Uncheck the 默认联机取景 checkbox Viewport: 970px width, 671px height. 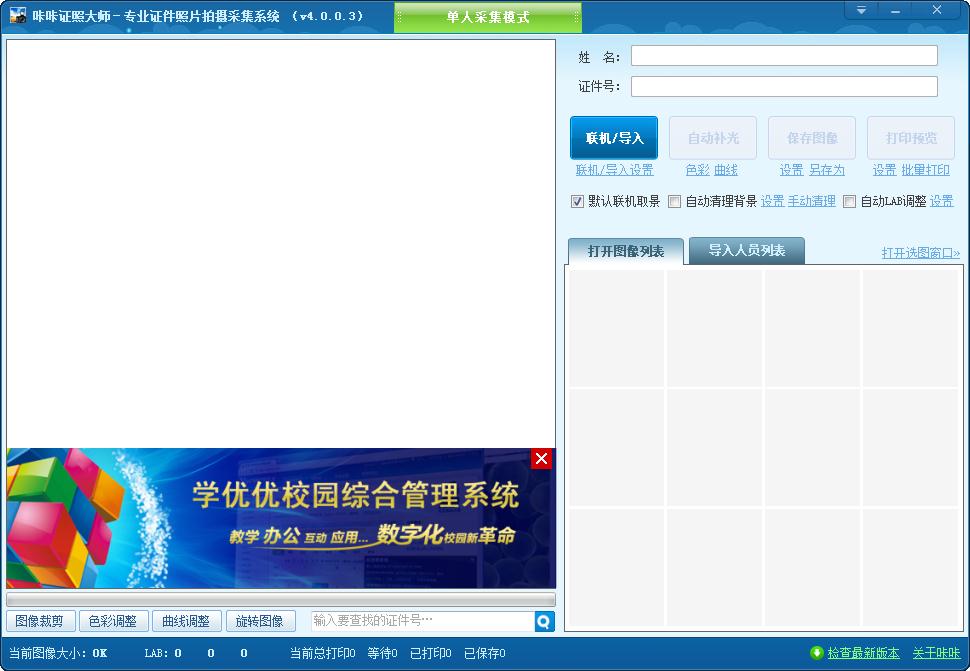point(578,201)
